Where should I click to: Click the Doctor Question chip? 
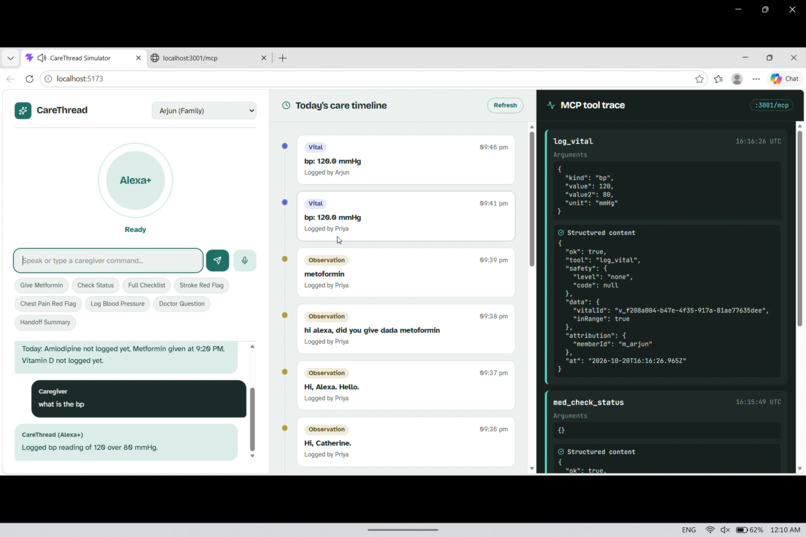coord(181,304)
